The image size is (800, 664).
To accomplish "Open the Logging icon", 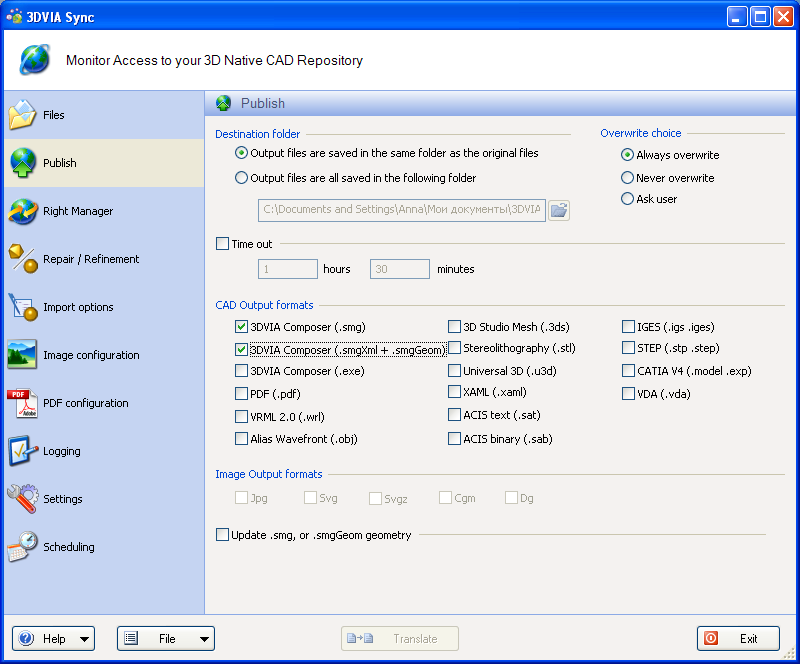I will (x=23, y=451).
